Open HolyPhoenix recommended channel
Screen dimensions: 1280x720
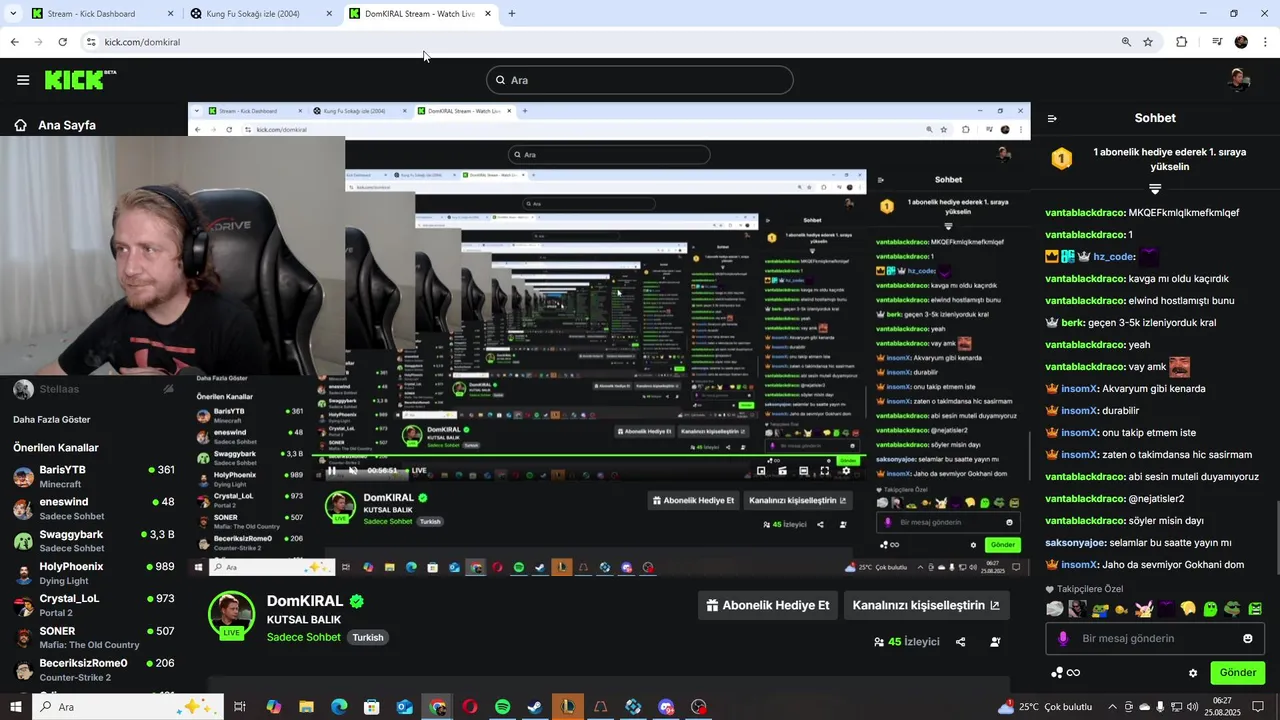click(x=94, y=573)
